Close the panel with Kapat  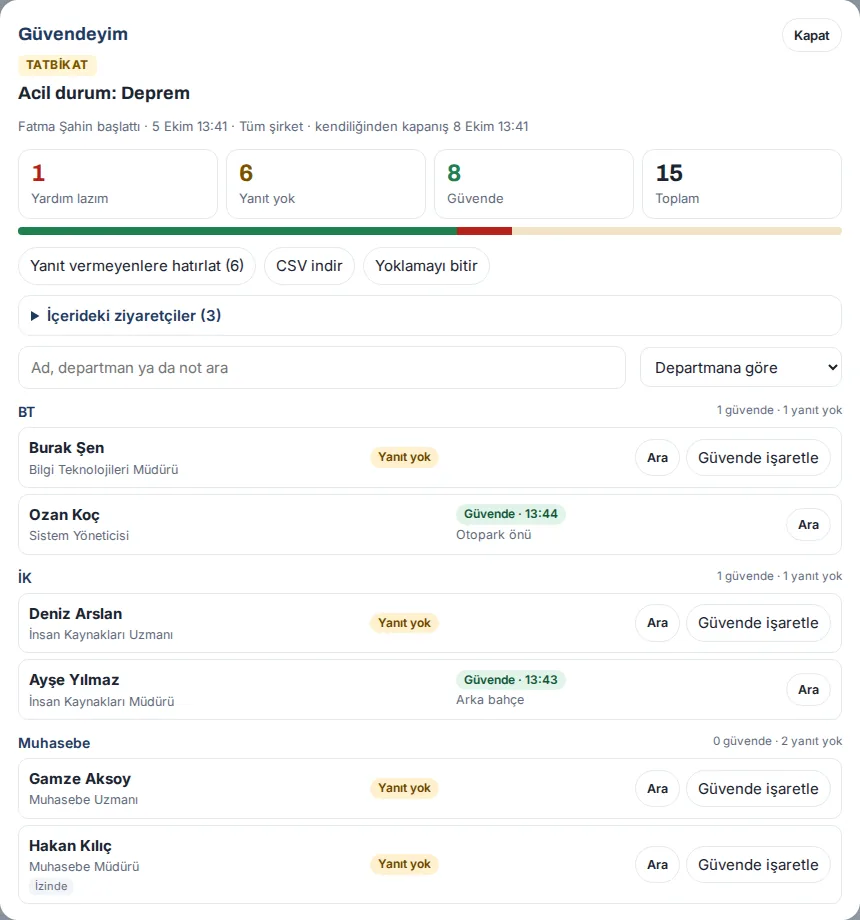click(x=811, y=35)
